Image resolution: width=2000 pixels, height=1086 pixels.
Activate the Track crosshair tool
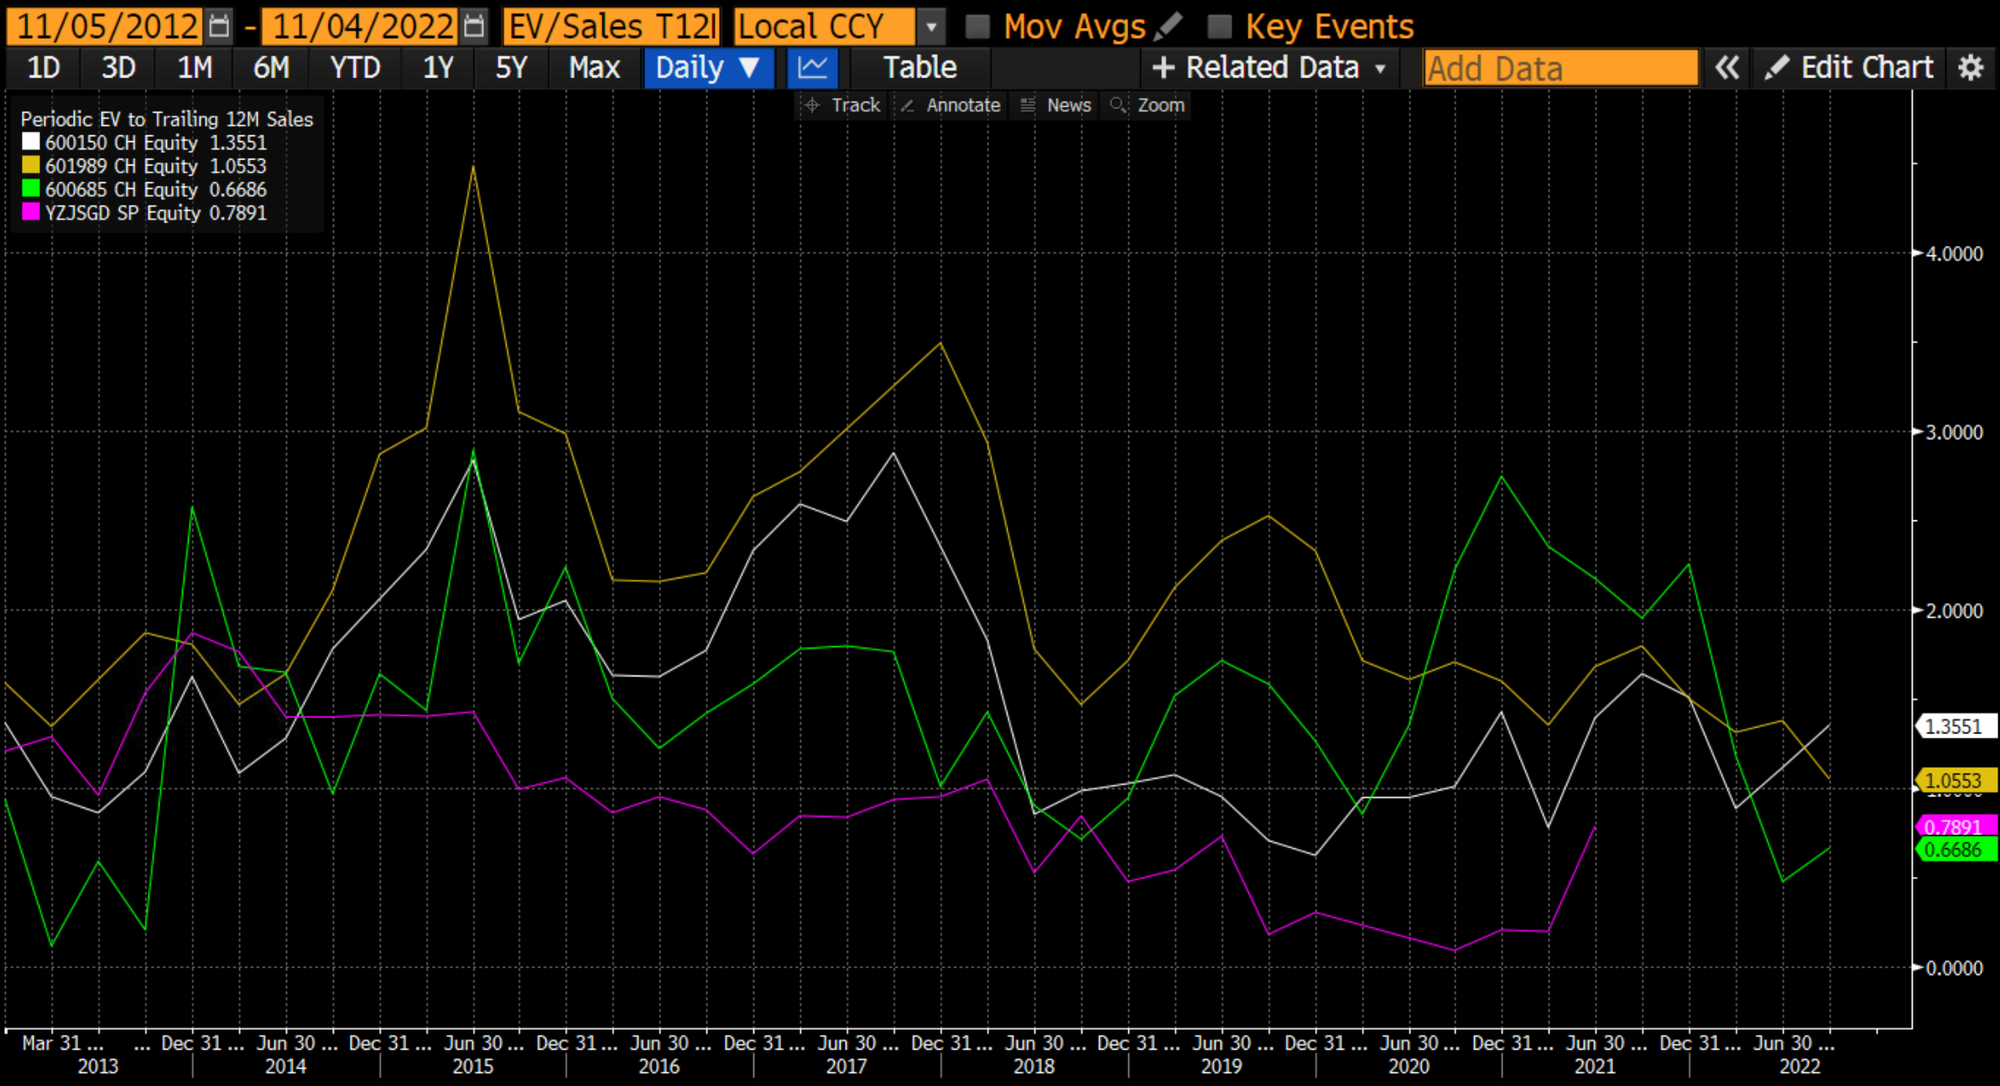tap(843, 105)
